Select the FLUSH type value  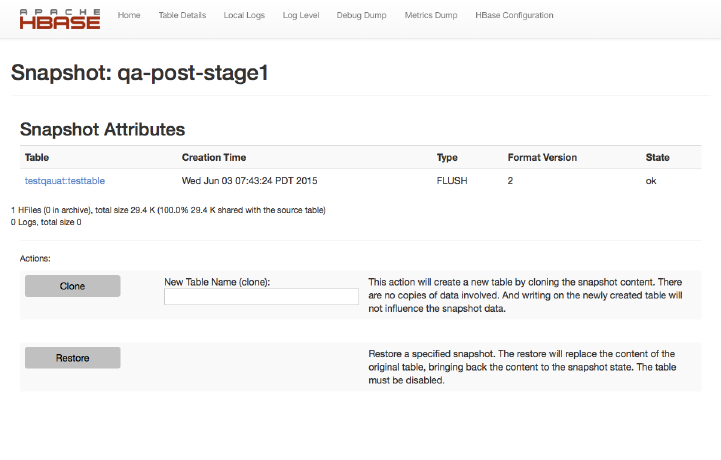click(x=452, y=181)
